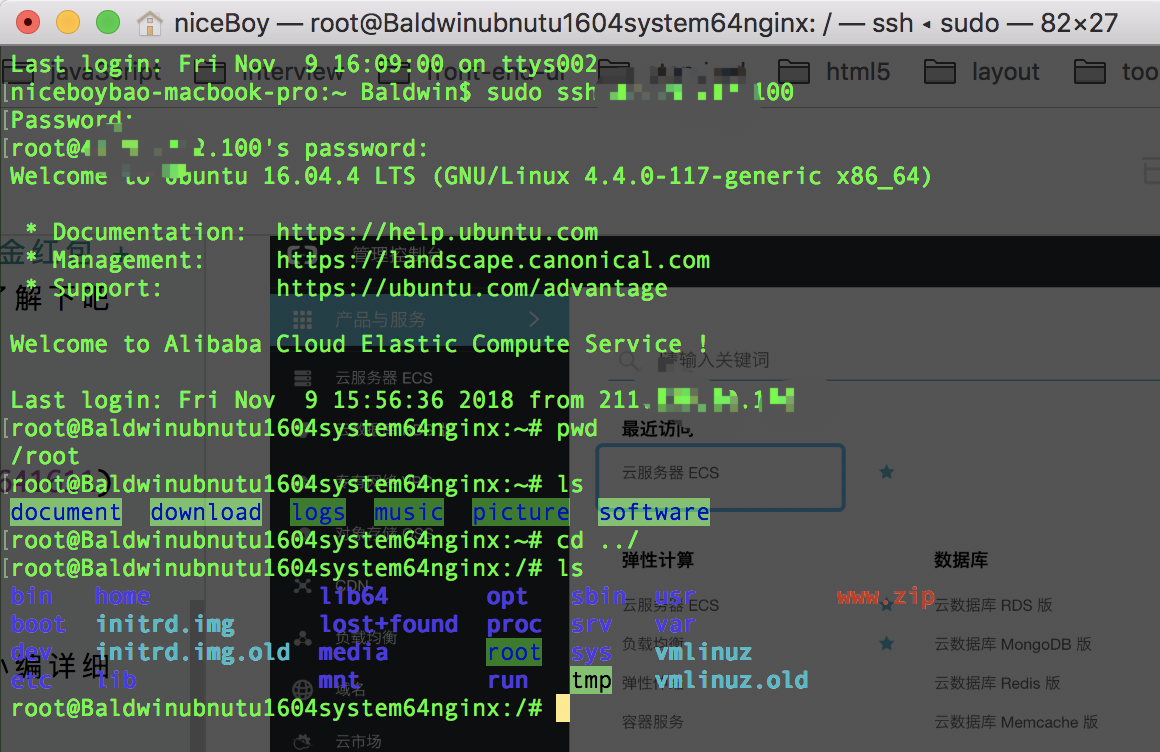Open 容器服务 link under 弹性计算

pyautogui.click(x=652, y=722)
